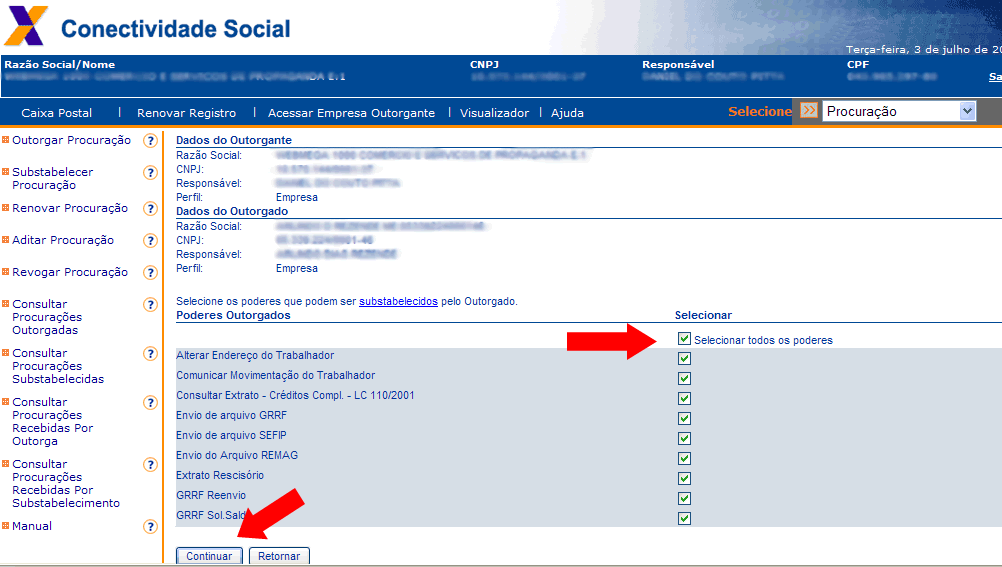1002x567 pixels.
Task: Click the Caixa X logo
Action: [x=26, y=26]
